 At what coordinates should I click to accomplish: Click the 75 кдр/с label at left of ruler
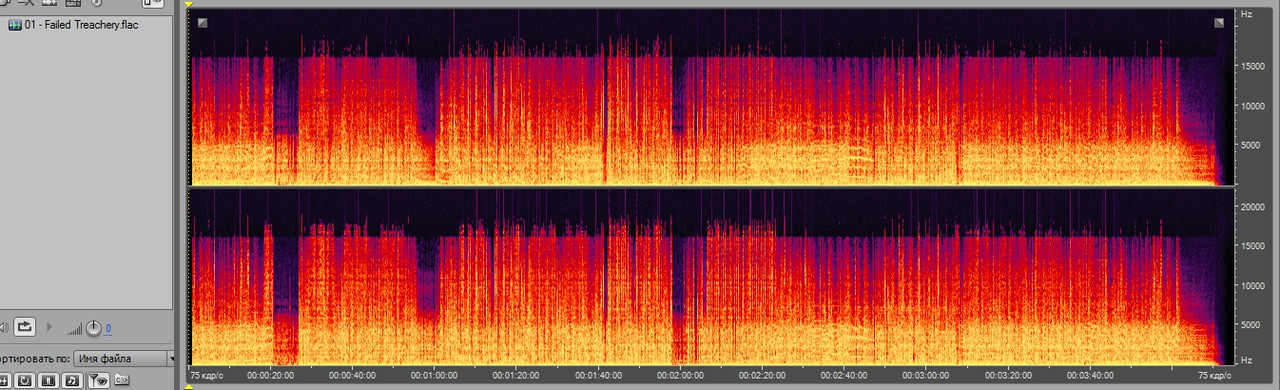point(208,376)
